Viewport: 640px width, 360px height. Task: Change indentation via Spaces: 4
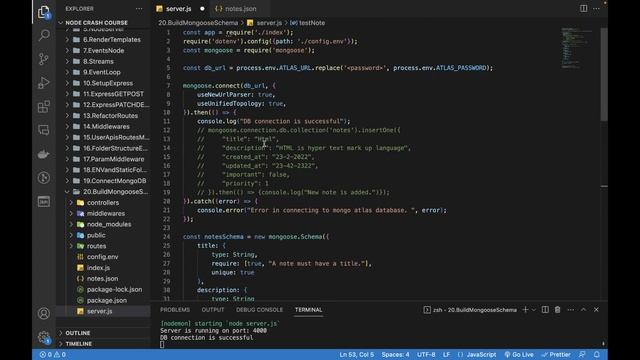395,354
